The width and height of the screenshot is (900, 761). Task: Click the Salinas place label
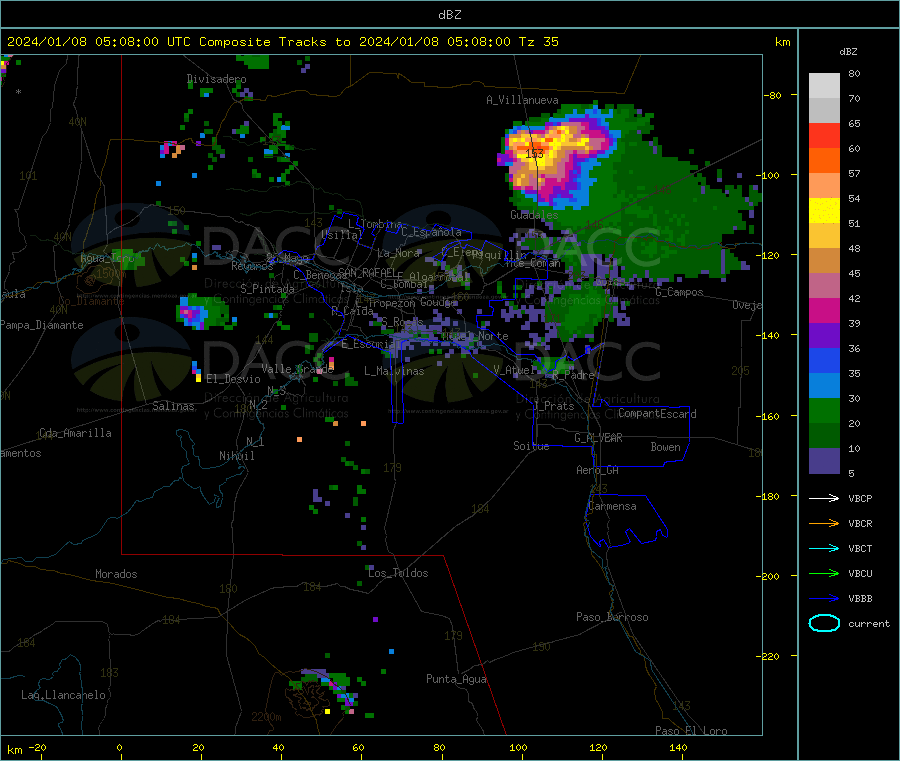pos(173,406)
